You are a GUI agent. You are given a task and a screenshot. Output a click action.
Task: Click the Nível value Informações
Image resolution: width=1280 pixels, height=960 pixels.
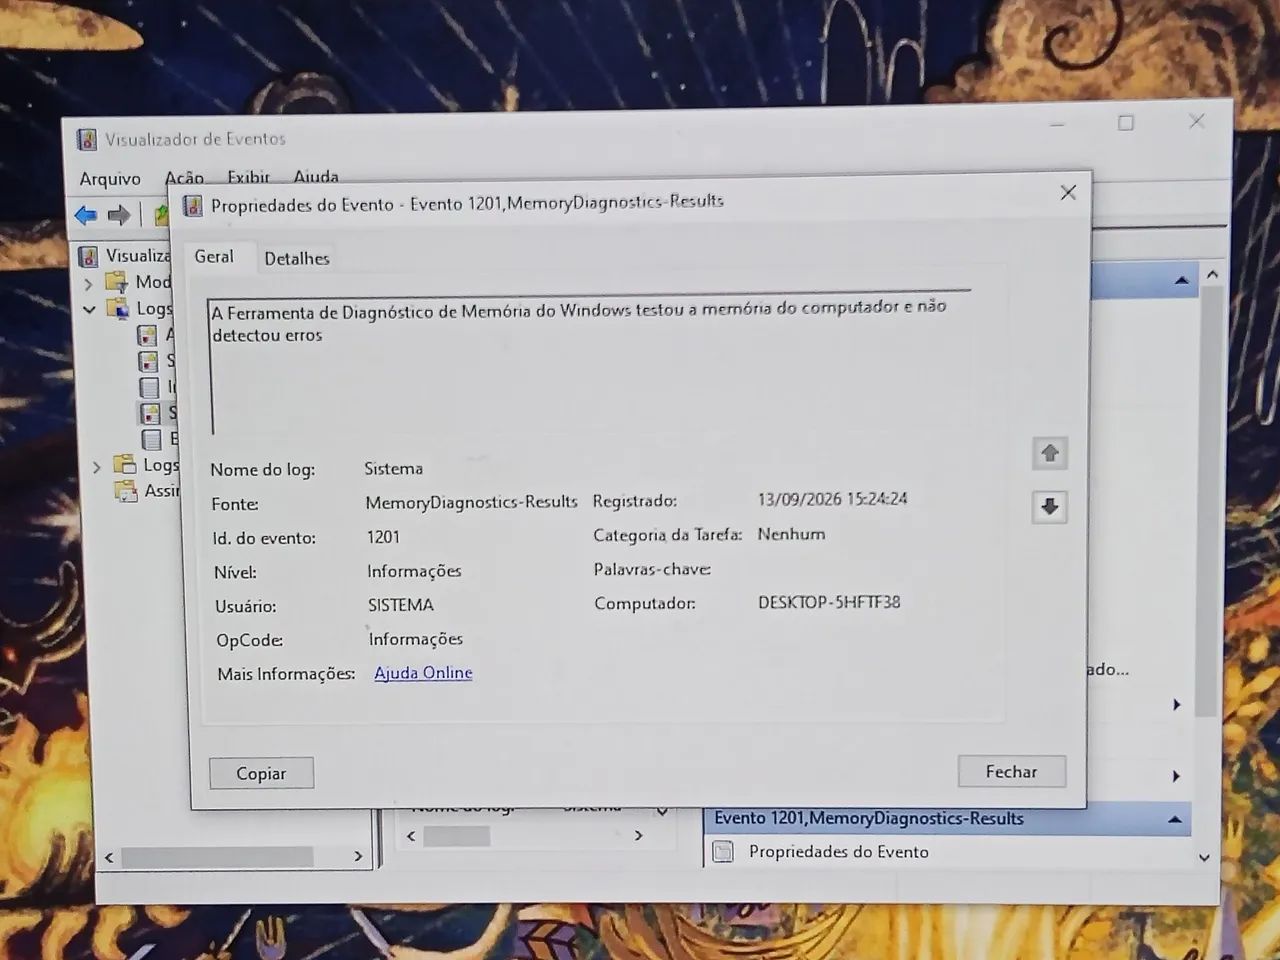pyautogui.click(x=414, y=571)
